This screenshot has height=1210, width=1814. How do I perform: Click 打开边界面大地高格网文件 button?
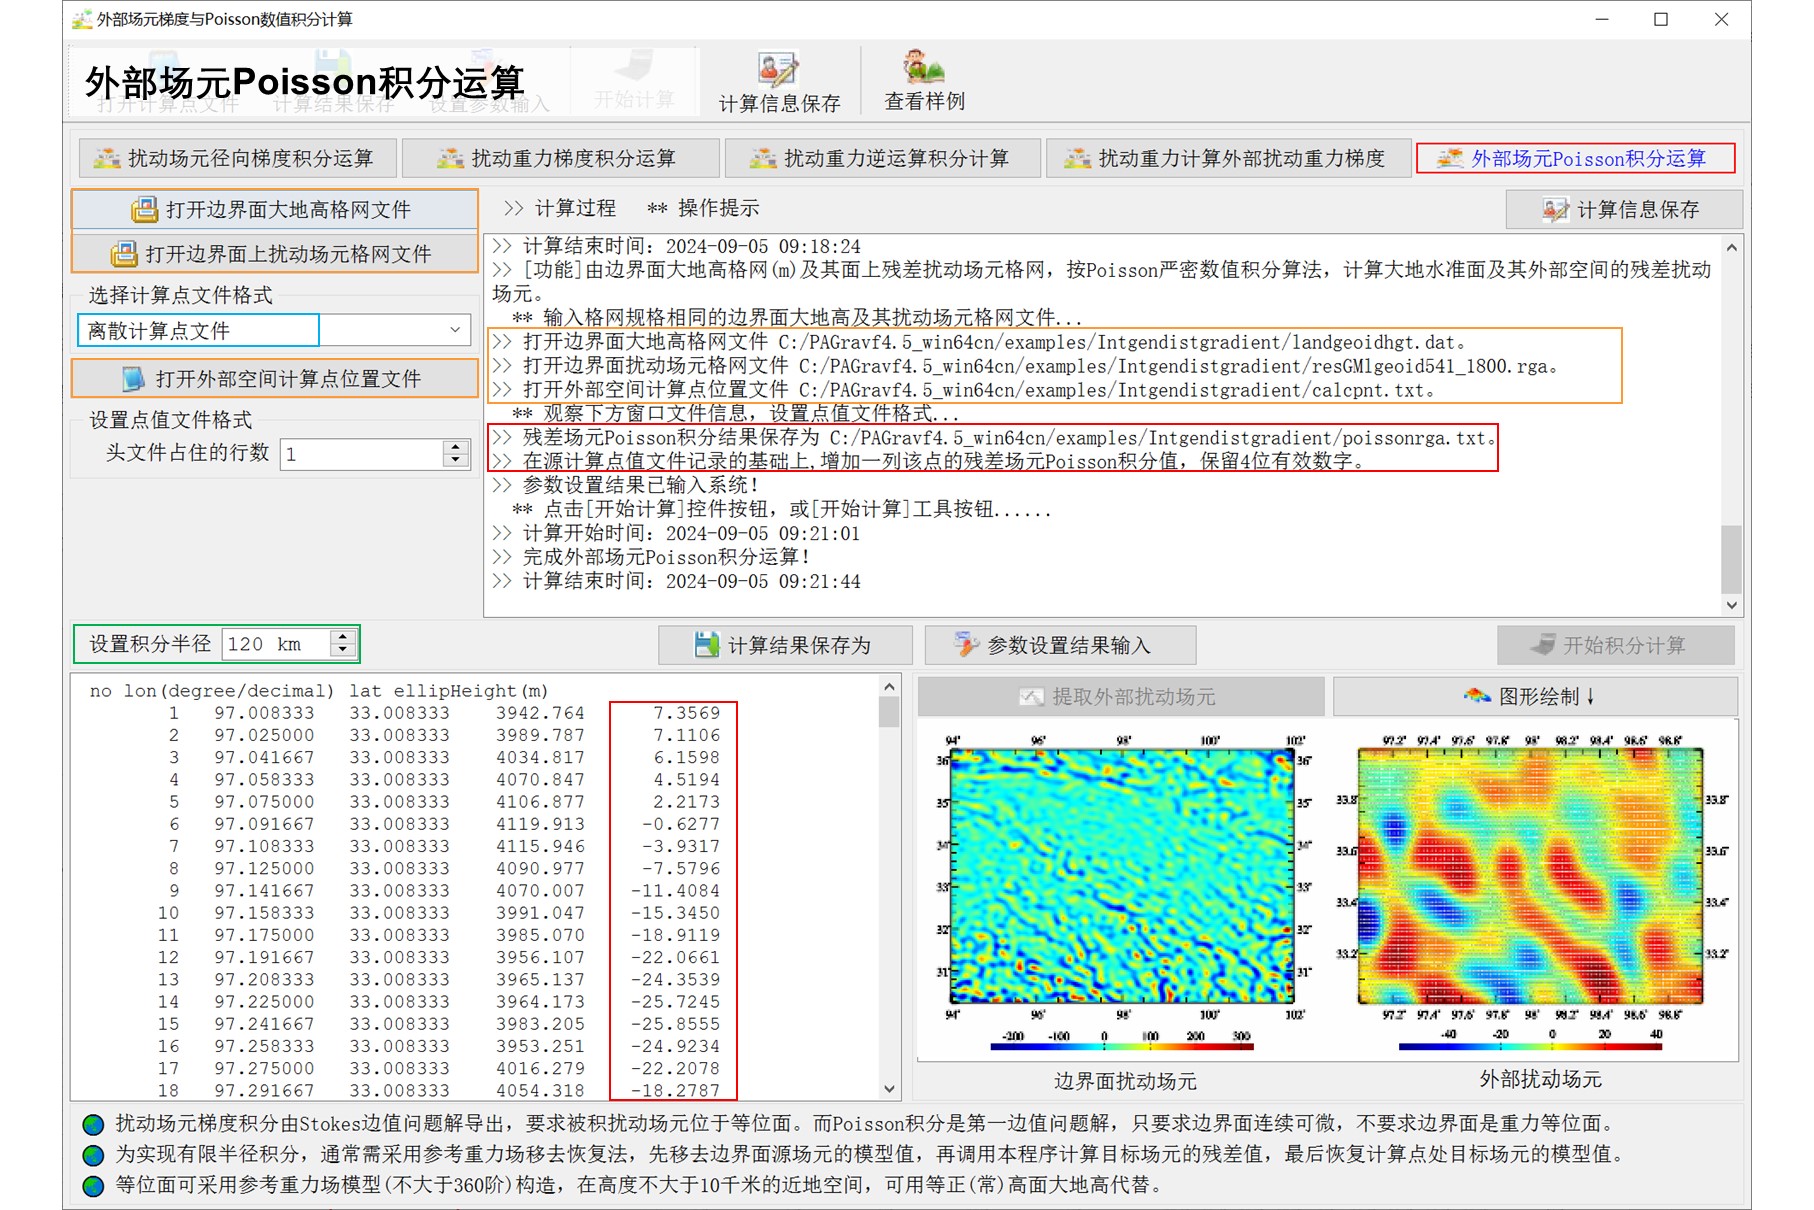(274, 210)
